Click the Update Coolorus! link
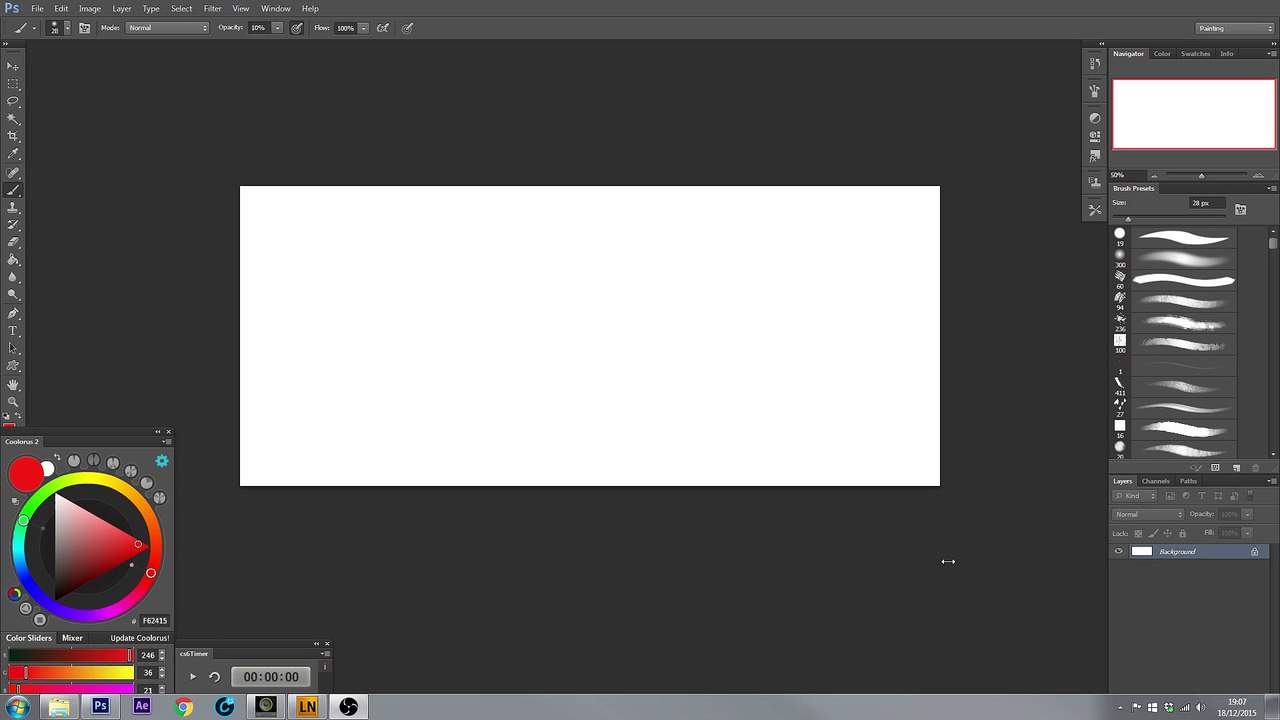 click(139, 638)
